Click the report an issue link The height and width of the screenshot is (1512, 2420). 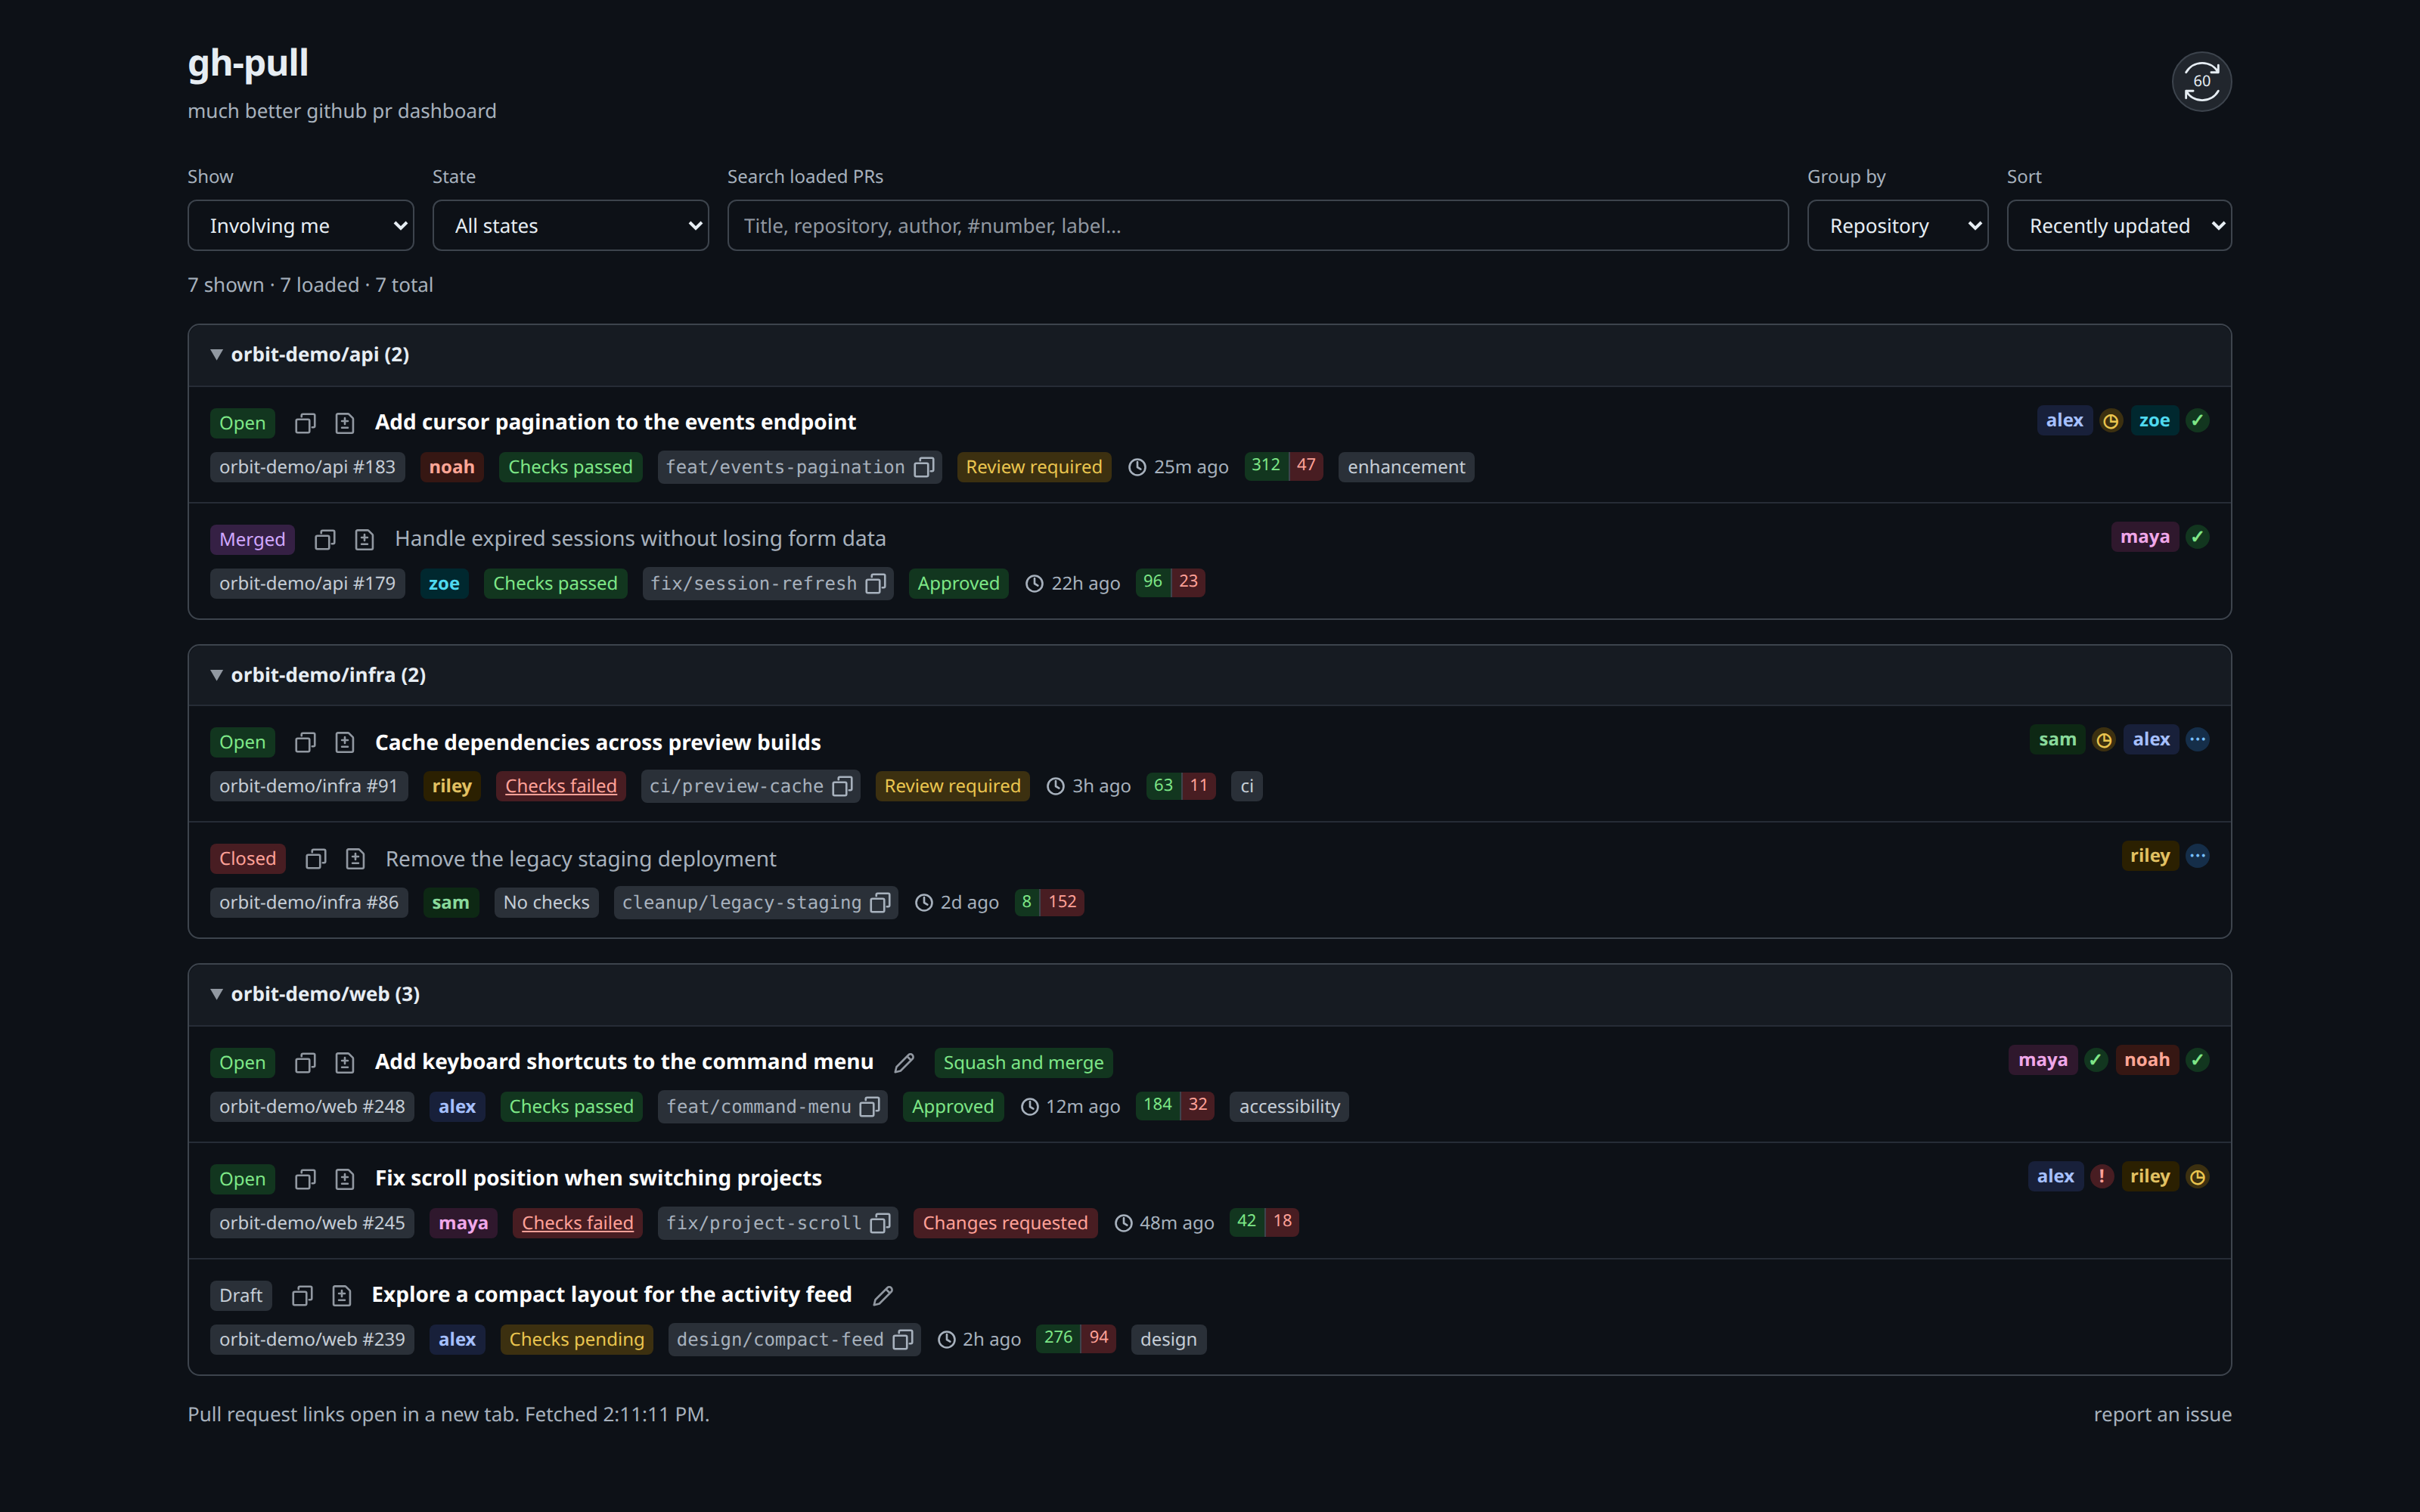point(2162,1414)
